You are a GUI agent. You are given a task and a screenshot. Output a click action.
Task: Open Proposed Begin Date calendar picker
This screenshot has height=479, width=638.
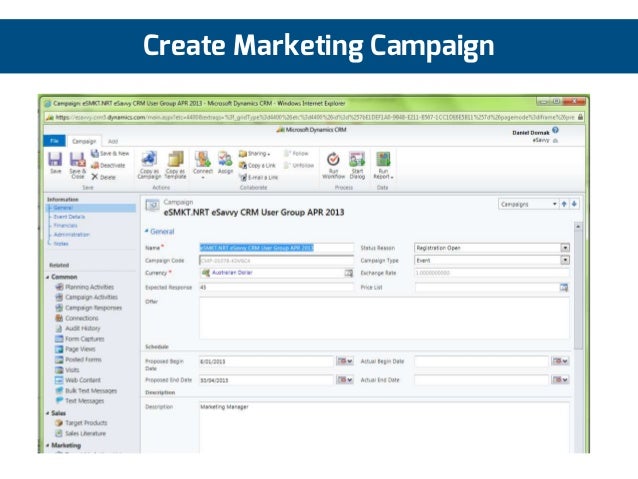tap(344, 361)
